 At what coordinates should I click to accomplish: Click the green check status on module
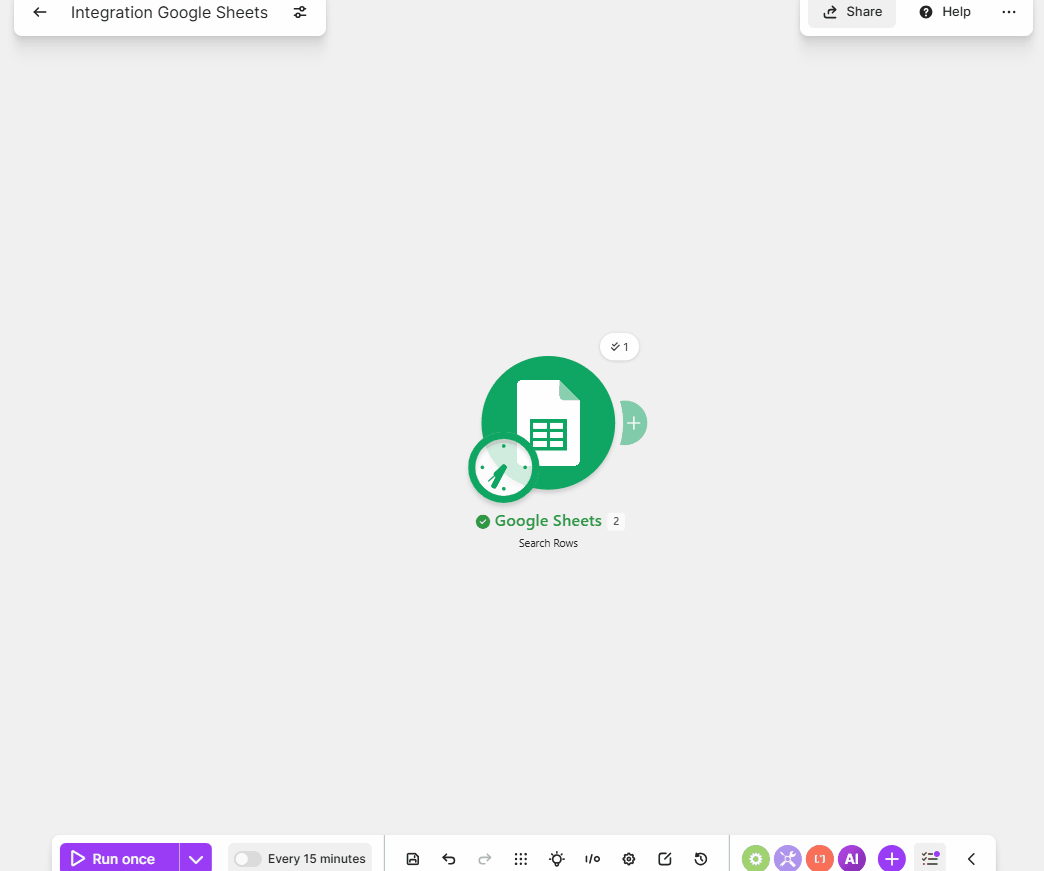[483, 521]
